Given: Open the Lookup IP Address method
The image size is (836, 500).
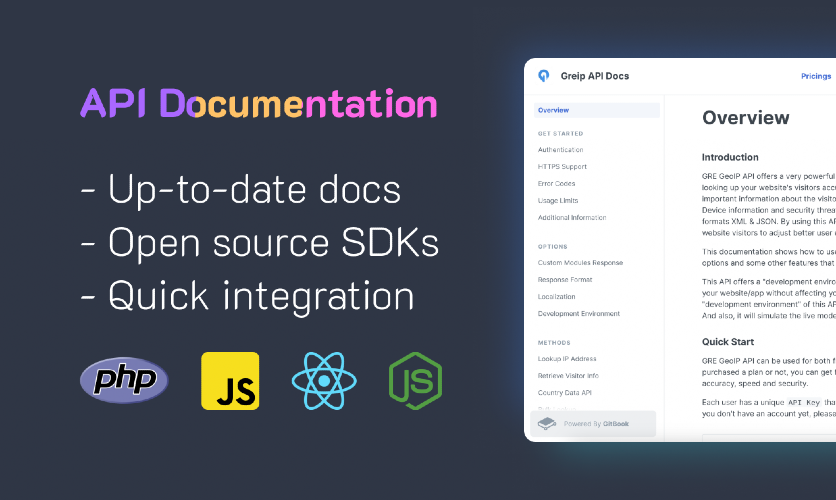Looking at the screenshot, I should [567, 359].
